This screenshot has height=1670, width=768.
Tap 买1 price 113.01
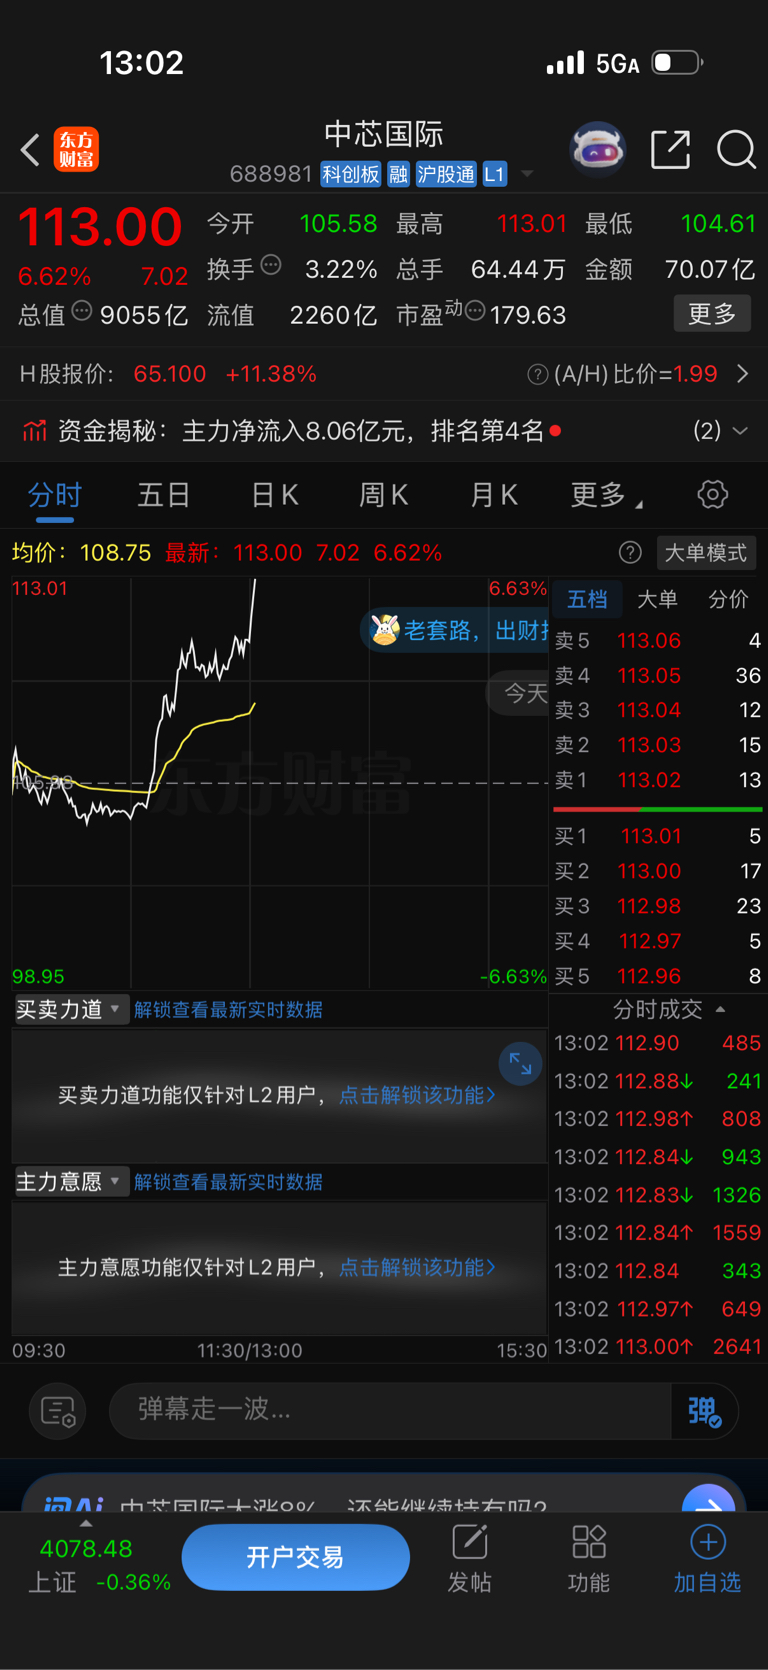(x=651, y=836)
